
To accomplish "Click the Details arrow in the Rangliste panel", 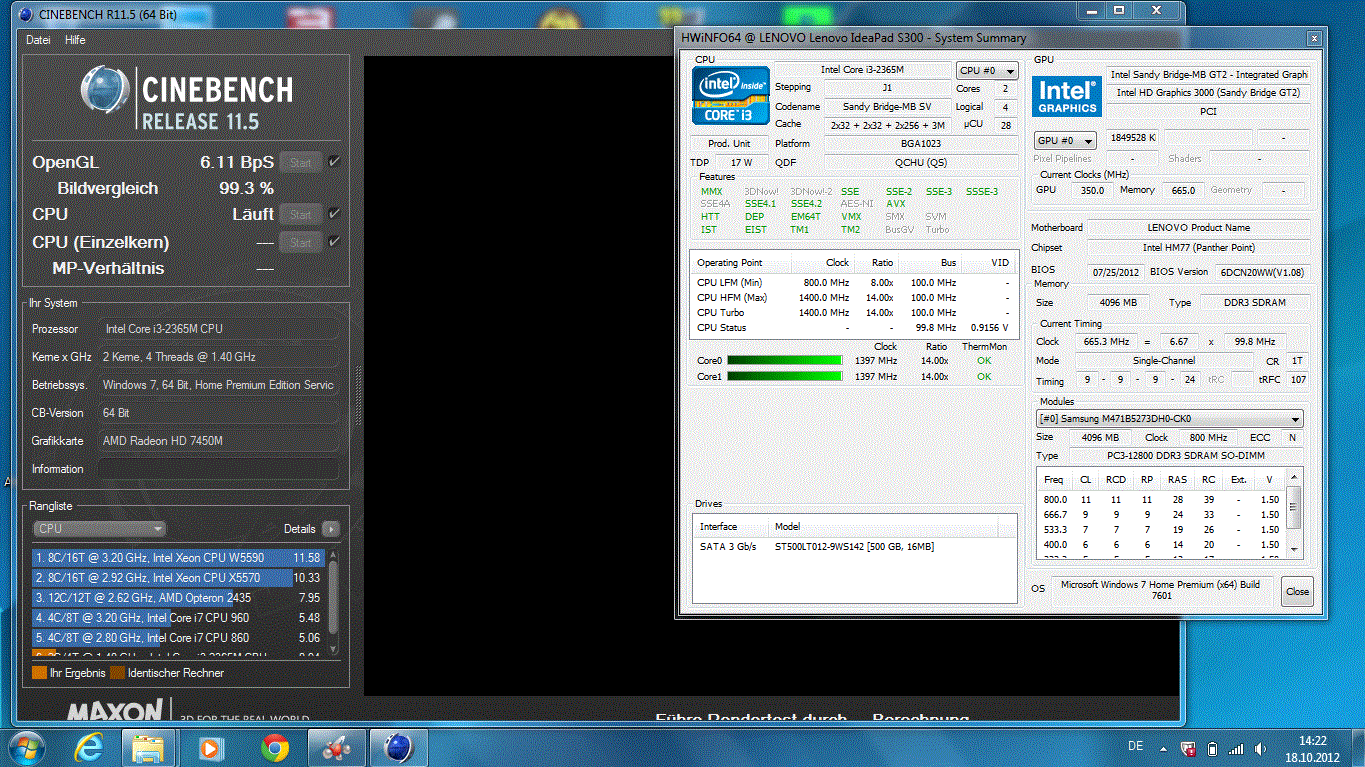I will pos(330,529).
